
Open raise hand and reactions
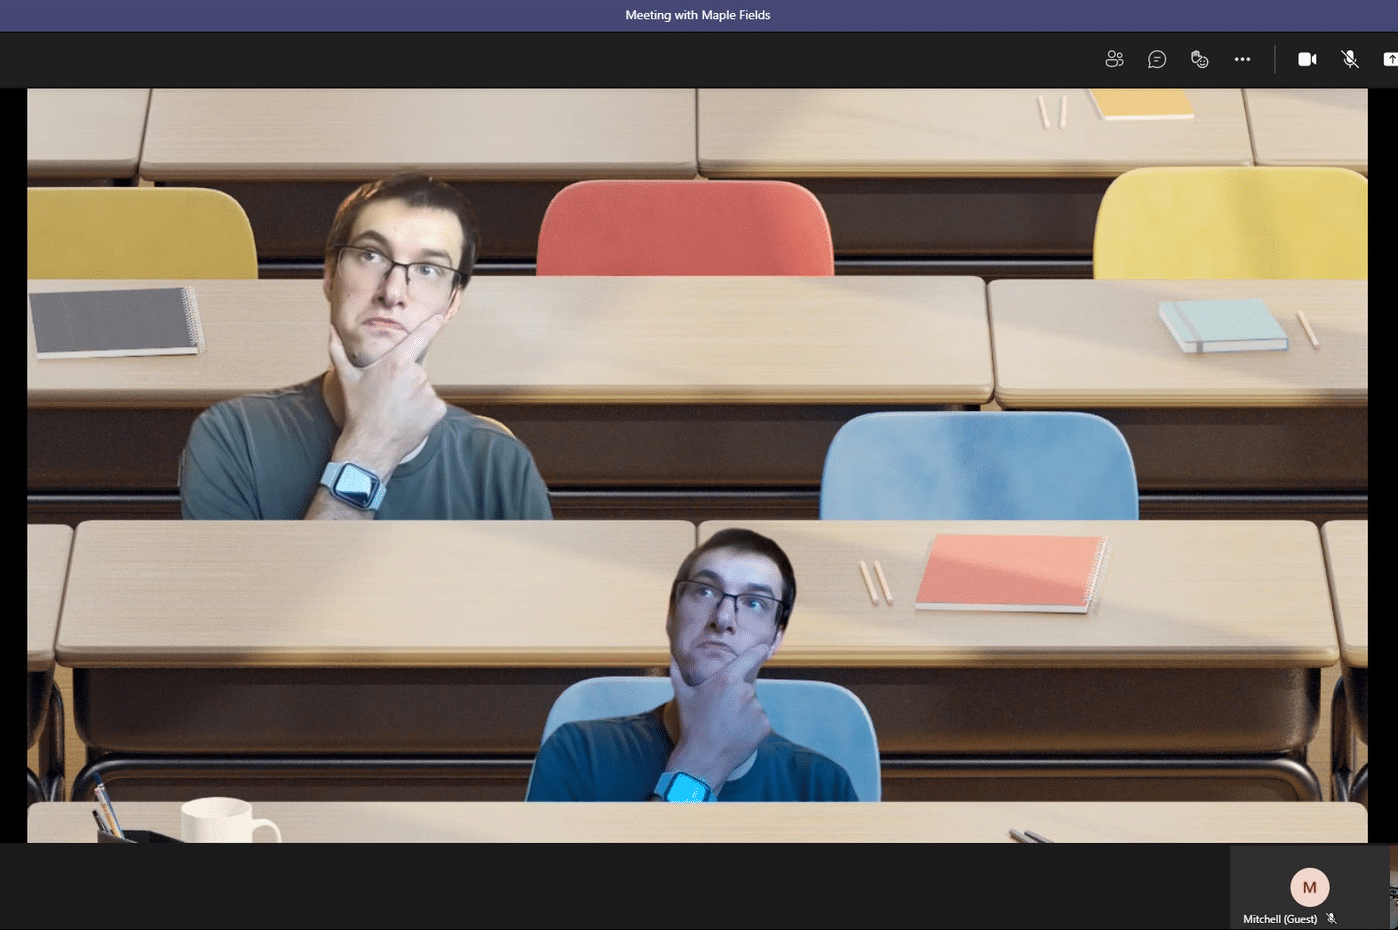point(1200,60)
